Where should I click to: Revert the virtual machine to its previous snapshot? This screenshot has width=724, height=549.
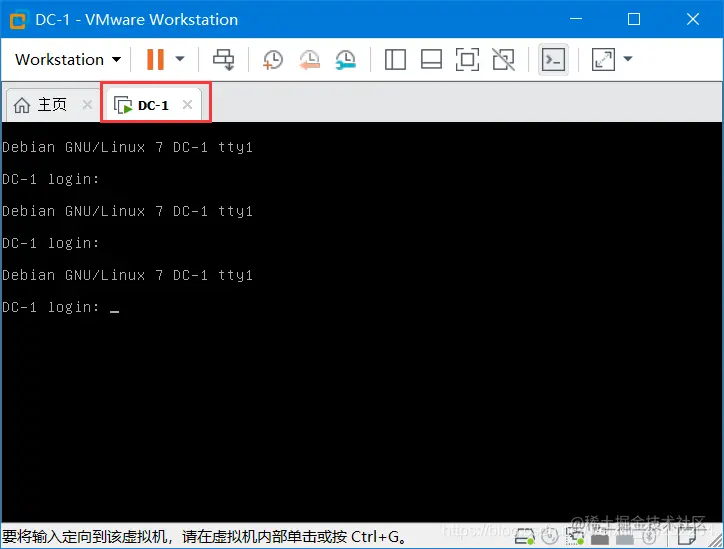point(309,60)
